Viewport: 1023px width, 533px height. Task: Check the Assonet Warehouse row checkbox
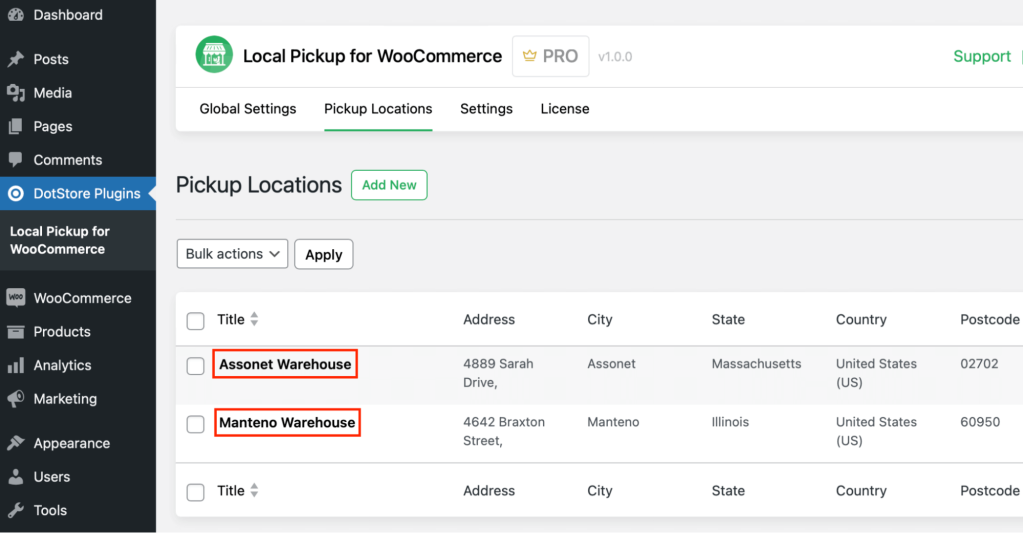[196, 366]
